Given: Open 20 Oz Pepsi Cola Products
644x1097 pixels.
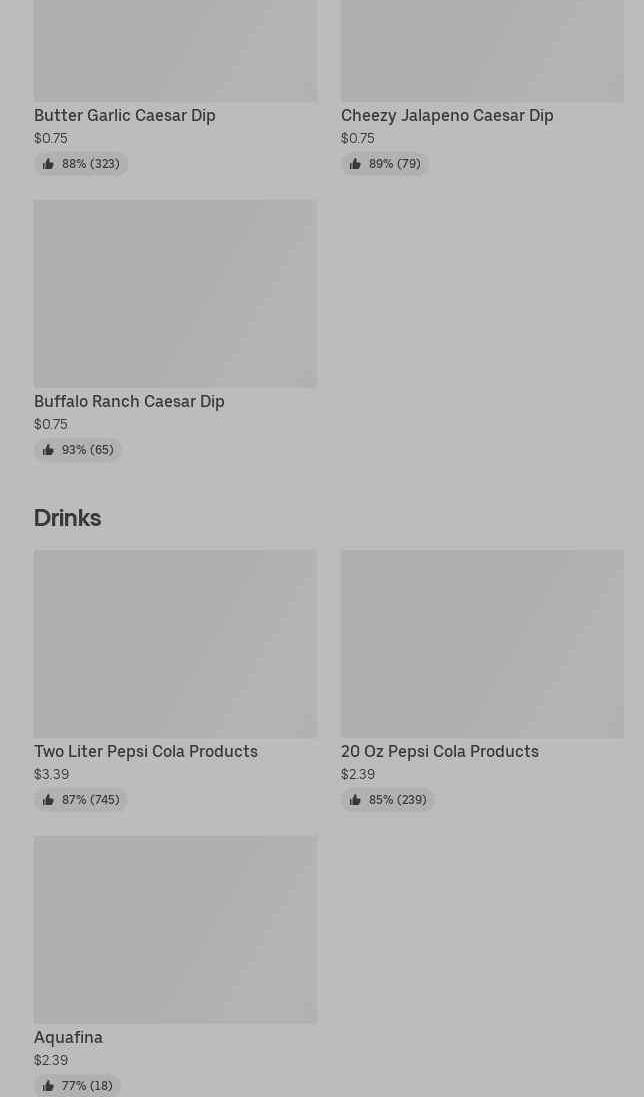Looking at the screenshot, I should point(439,751).
